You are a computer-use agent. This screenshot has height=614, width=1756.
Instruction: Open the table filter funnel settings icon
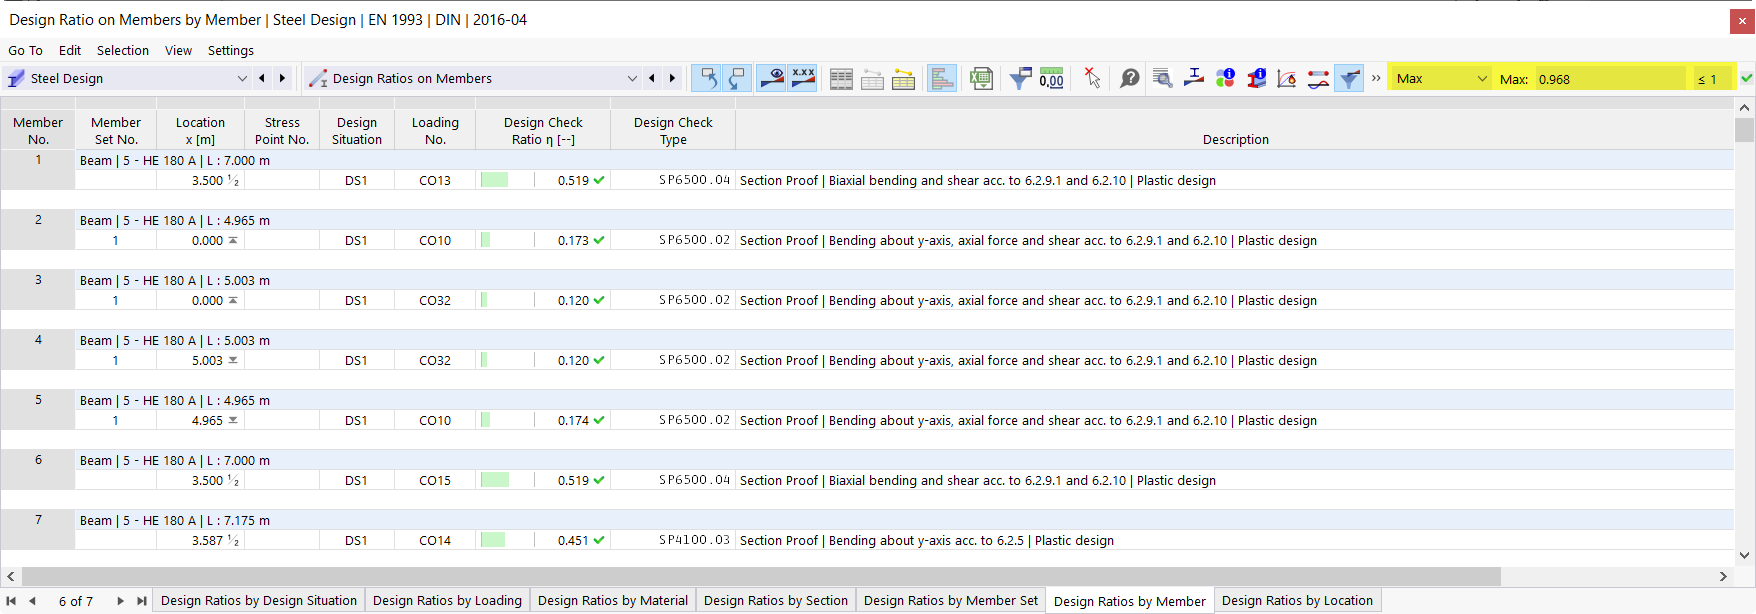click(x=1020, y=79)
